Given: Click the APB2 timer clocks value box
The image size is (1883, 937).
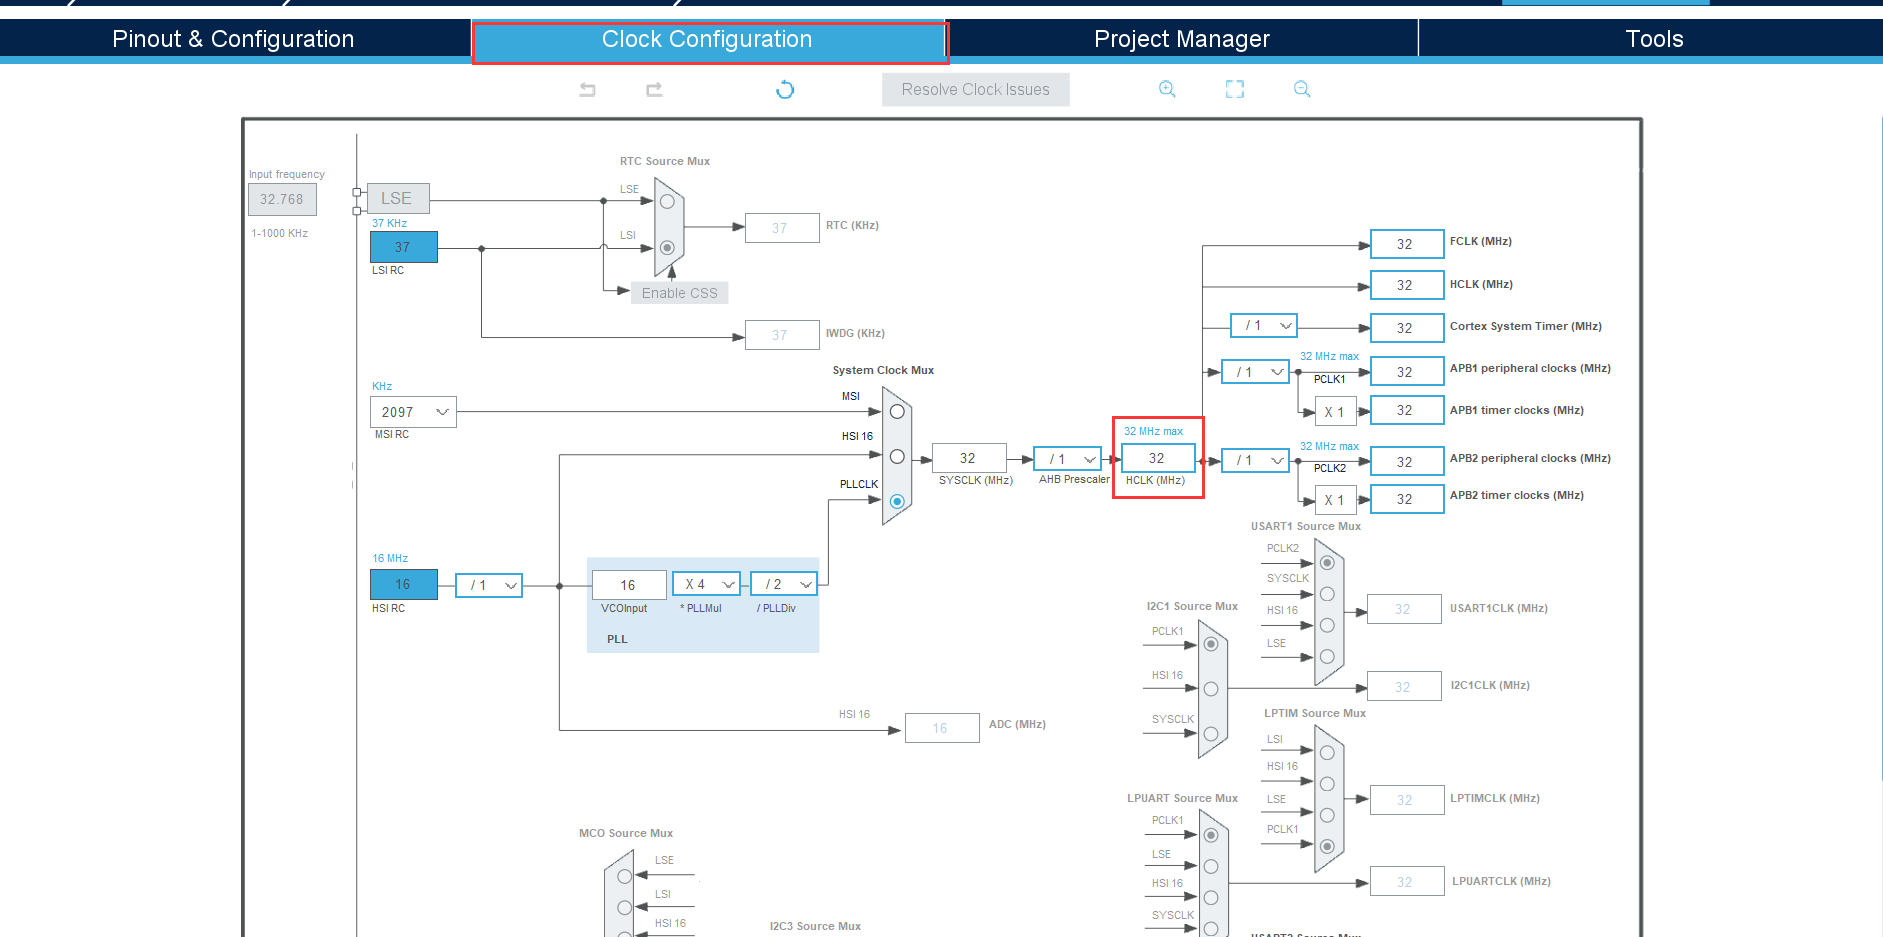Looking at the screenshot, I should click(1407, 498).
